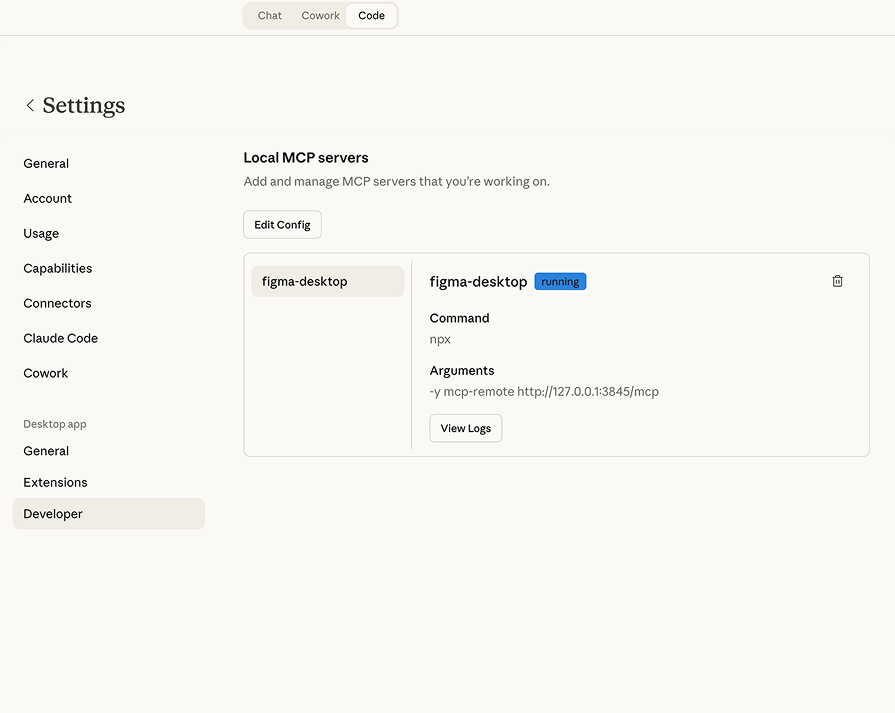Click the Settings page title
Viewport: 895px width, 713px height.
coord(83,105)
